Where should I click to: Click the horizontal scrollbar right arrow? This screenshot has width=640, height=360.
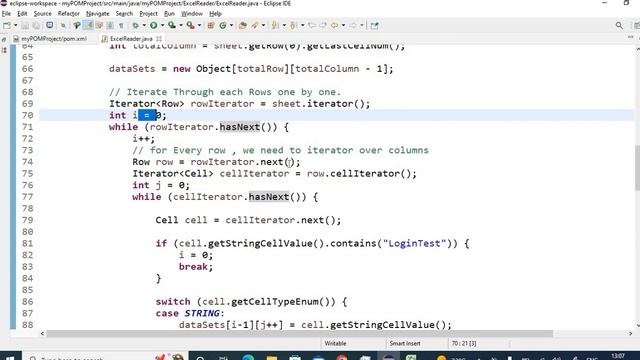(630, 333)
